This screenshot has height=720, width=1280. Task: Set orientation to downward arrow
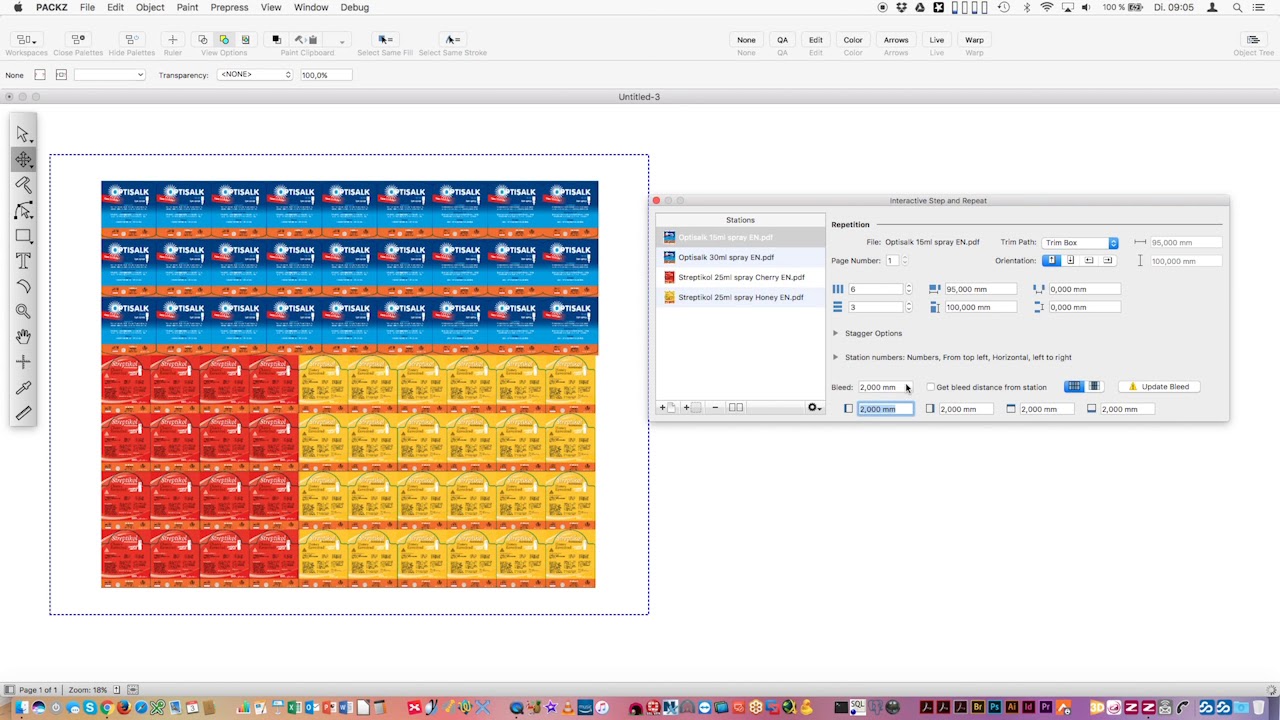tap(1070, 261)
